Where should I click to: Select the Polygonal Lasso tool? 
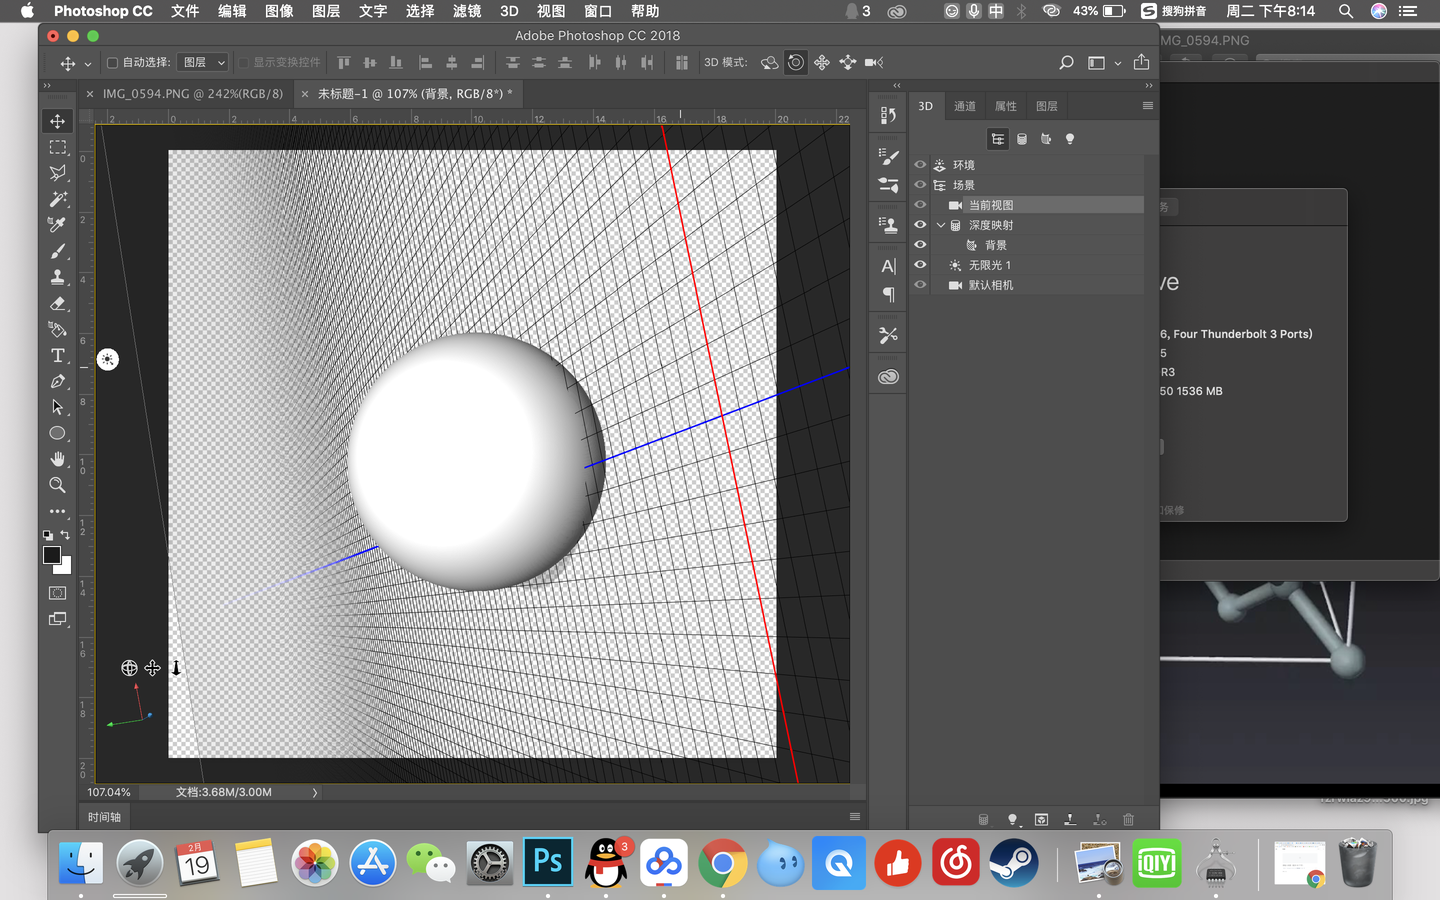(58, 173)
